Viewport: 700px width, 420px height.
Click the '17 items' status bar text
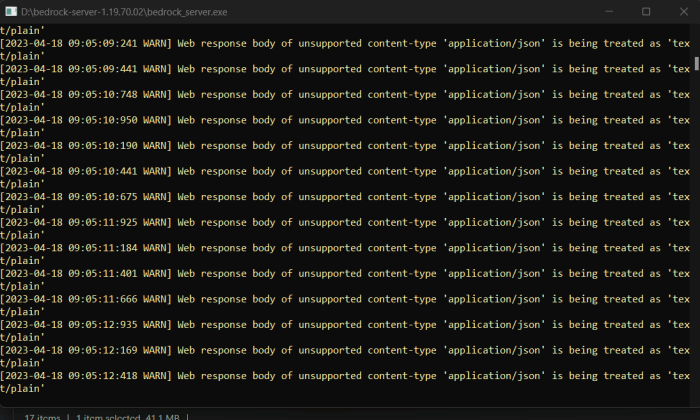(x=42, y=417)
